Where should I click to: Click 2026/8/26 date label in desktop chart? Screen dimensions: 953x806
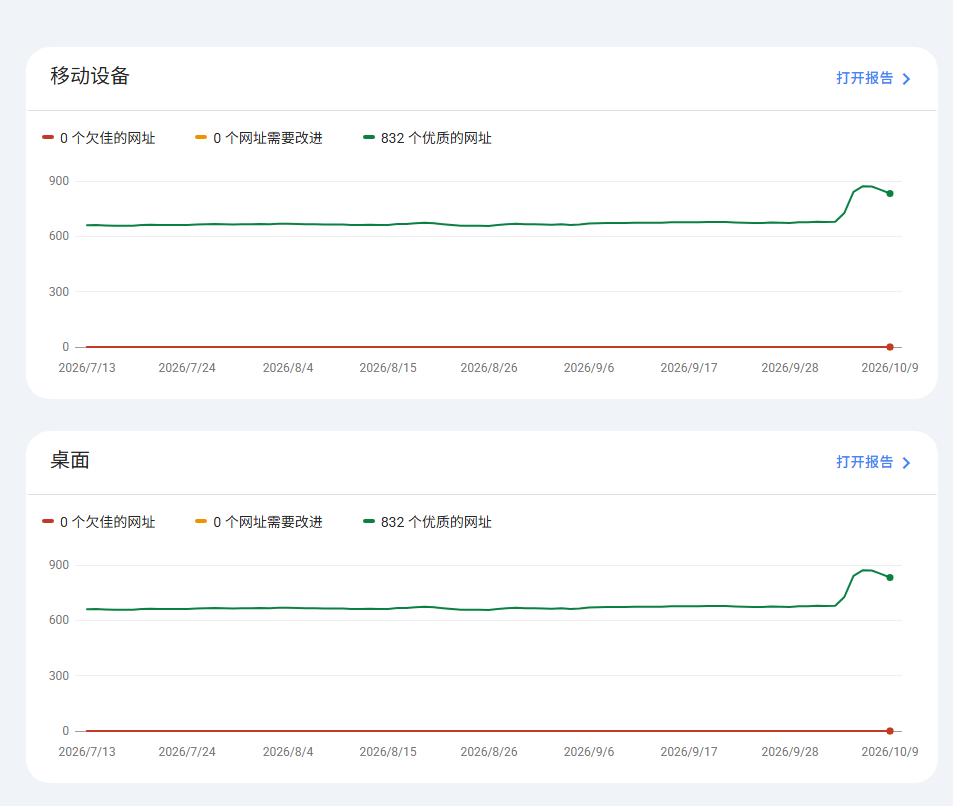click(489, 752)
